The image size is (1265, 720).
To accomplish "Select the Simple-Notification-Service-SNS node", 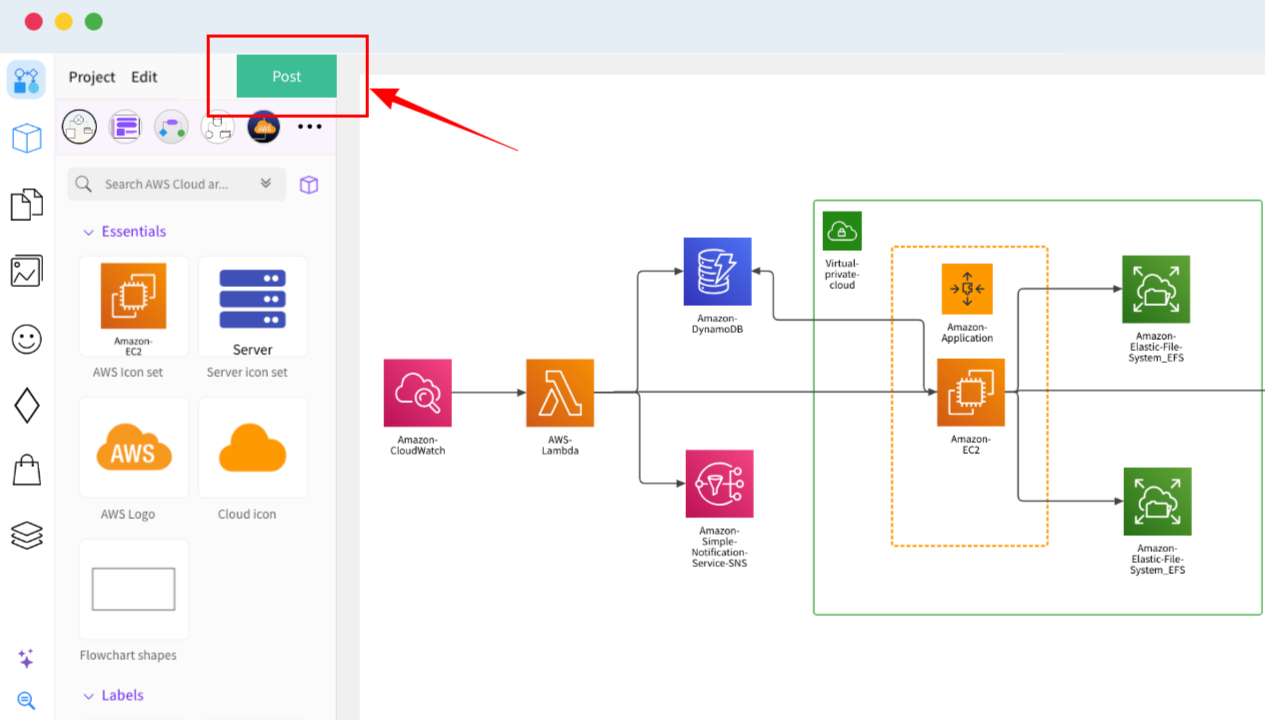I will pyautogui.click(x=719, y=484).
